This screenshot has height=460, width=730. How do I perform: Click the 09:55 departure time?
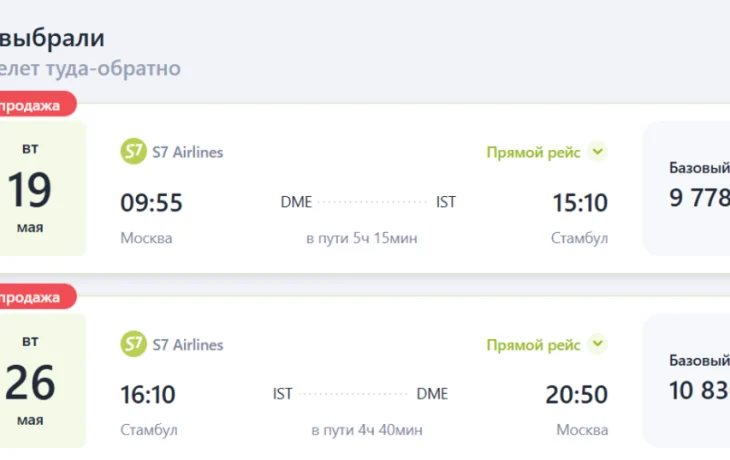152,203
